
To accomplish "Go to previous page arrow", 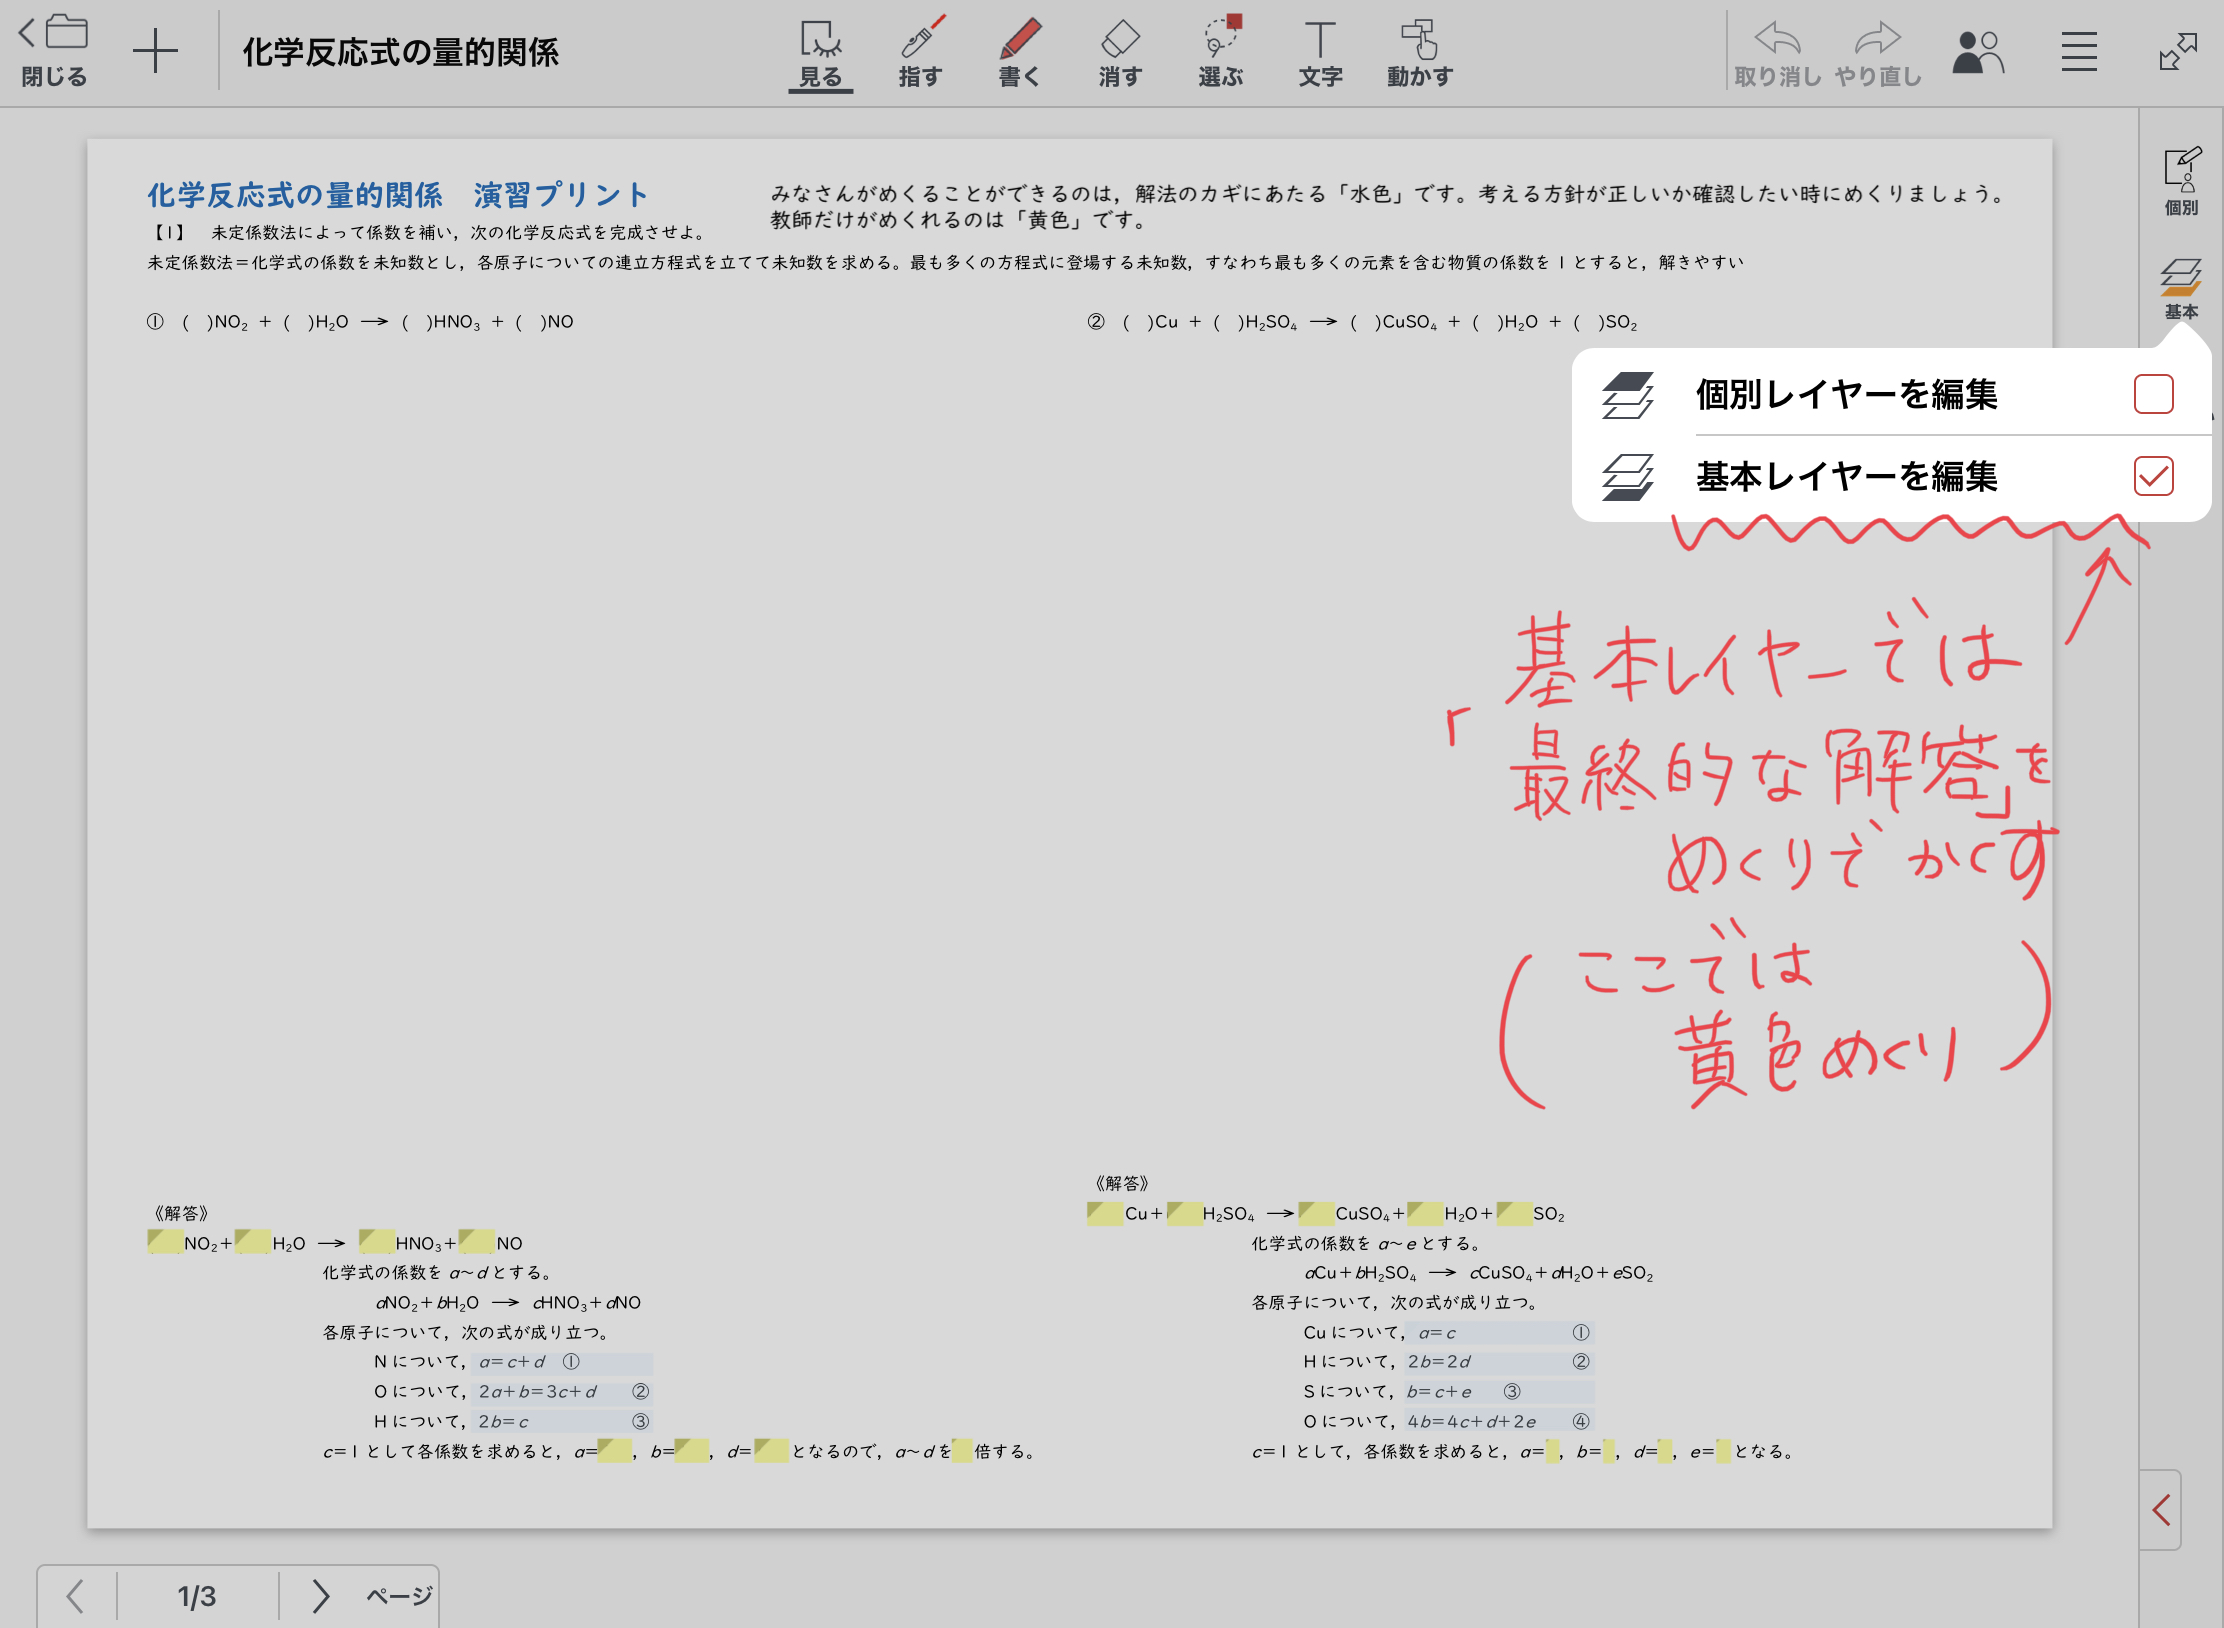I will (75, 1596).
